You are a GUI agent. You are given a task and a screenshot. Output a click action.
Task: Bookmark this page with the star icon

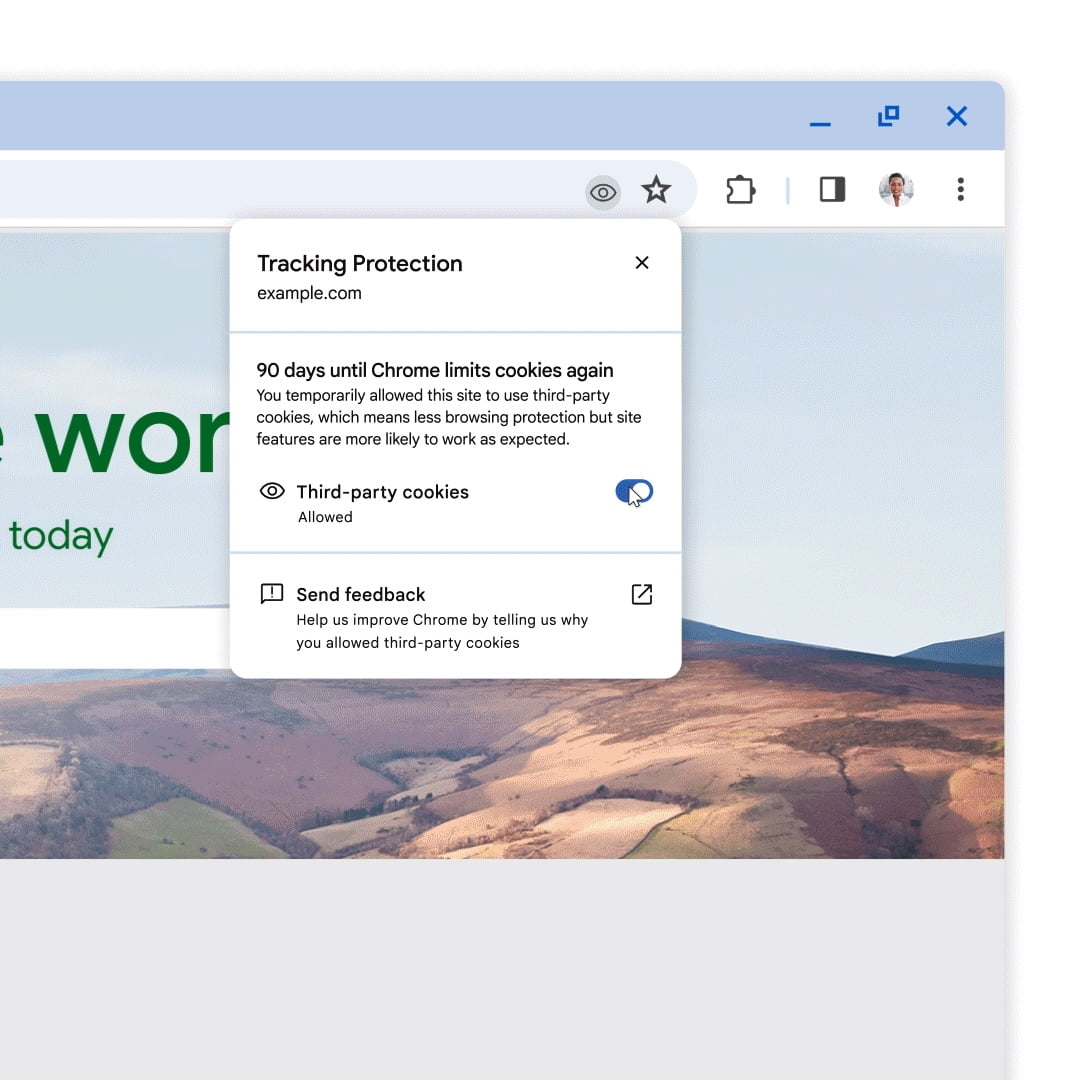tap(656, 190)
